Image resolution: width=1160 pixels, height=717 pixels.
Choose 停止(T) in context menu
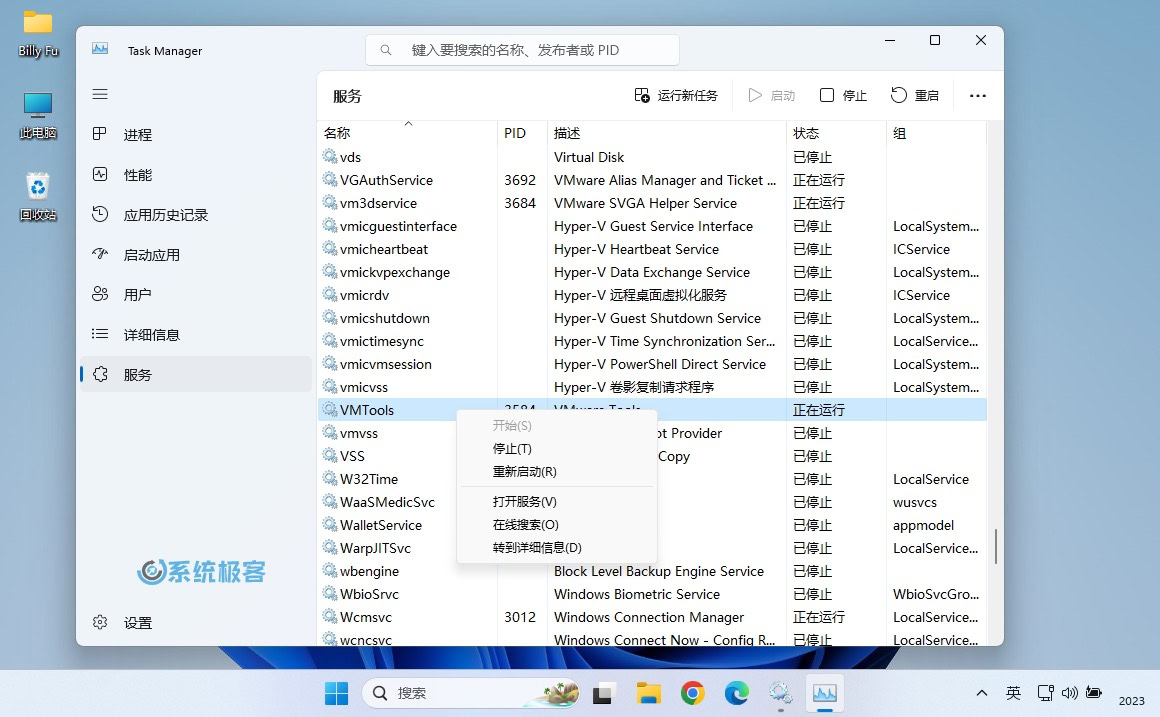tap(557, 448)
